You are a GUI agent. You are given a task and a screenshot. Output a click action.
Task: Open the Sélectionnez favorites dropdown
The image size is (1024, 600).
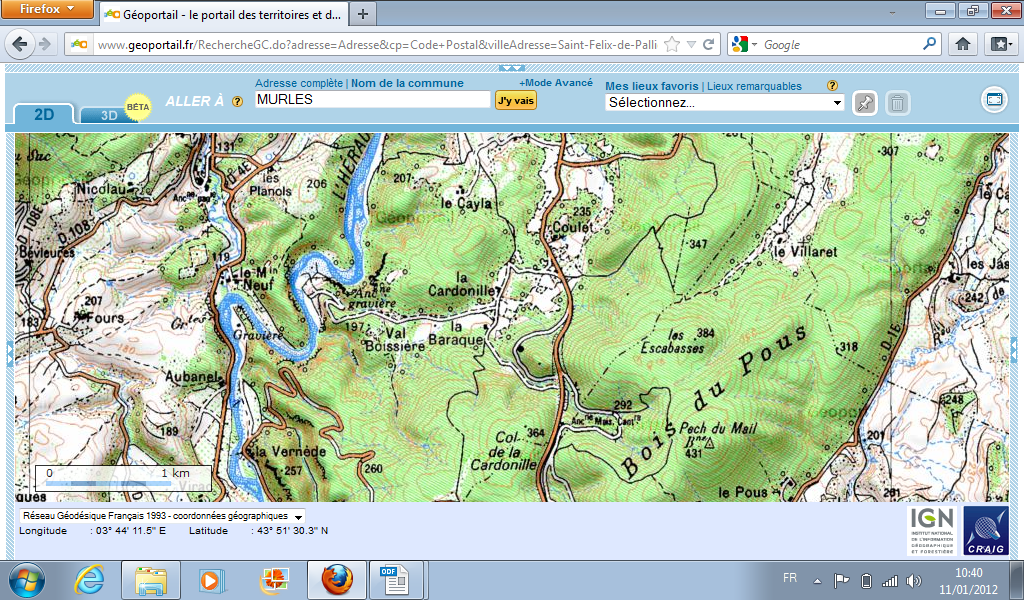tap(725, 102)
